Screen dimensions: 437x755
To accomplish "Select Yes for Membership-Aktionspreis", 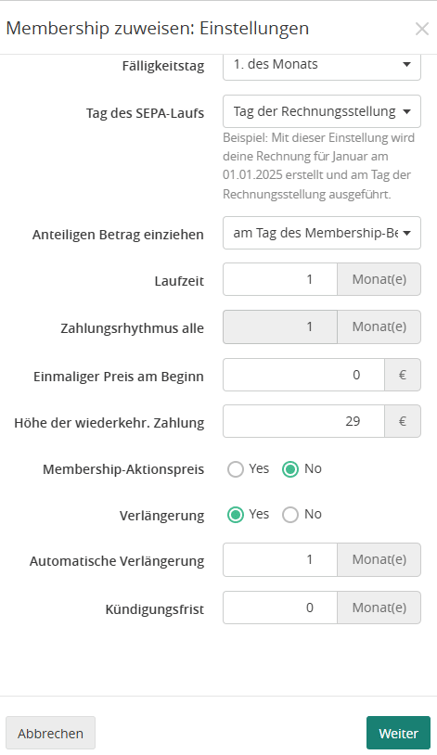I will [x=235, y=469].
